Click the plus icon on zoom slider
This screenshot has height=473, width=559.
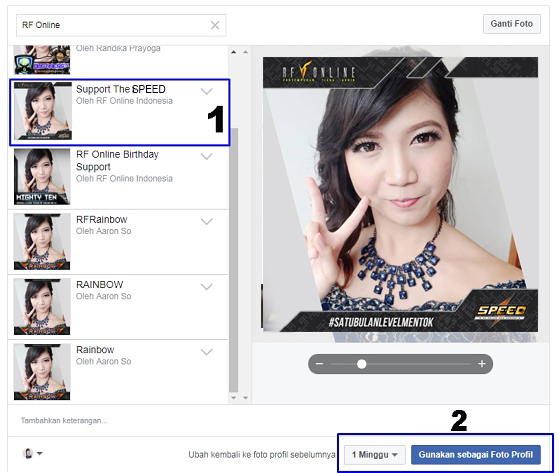(482, 364)
